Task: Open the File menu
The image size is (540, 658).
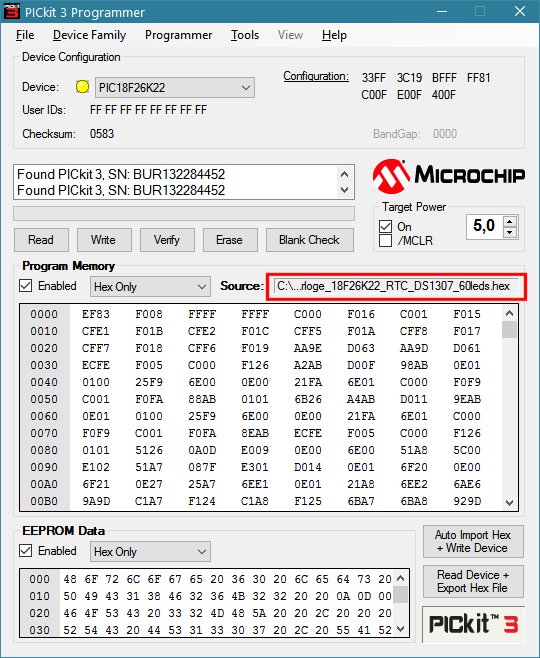Action: tap(25, 35)
